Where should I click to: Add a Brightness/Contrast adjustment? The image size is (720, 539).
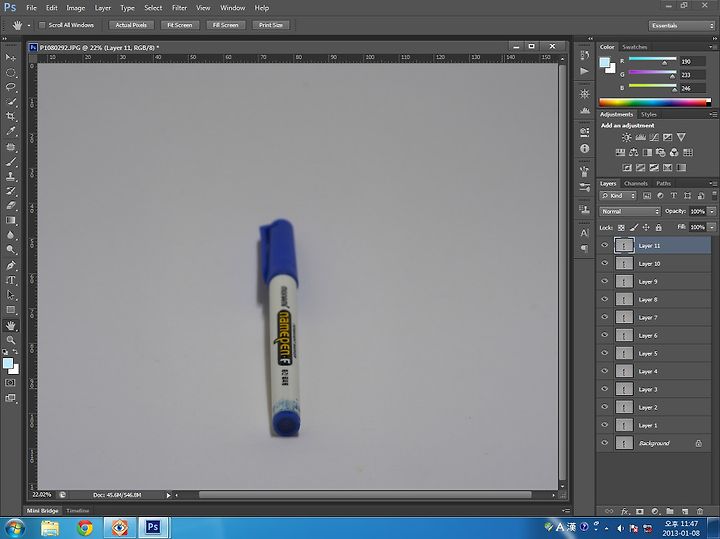[x=626, y=137]
